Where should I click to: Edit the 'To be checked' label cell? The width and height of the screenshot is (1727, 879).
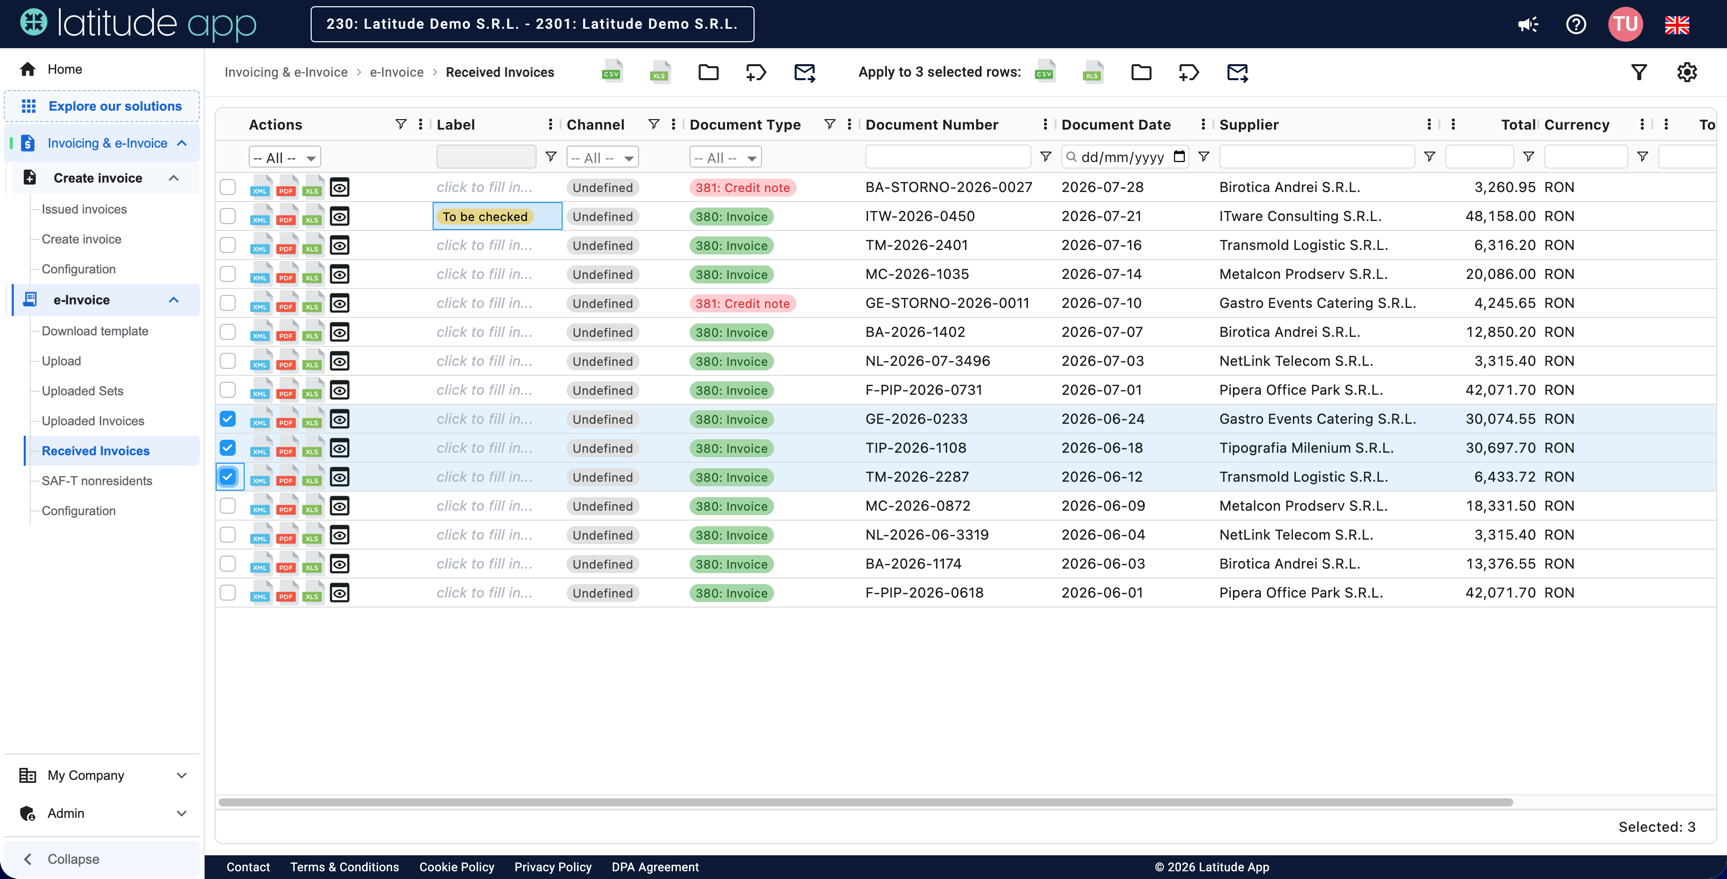pos(497,216)
